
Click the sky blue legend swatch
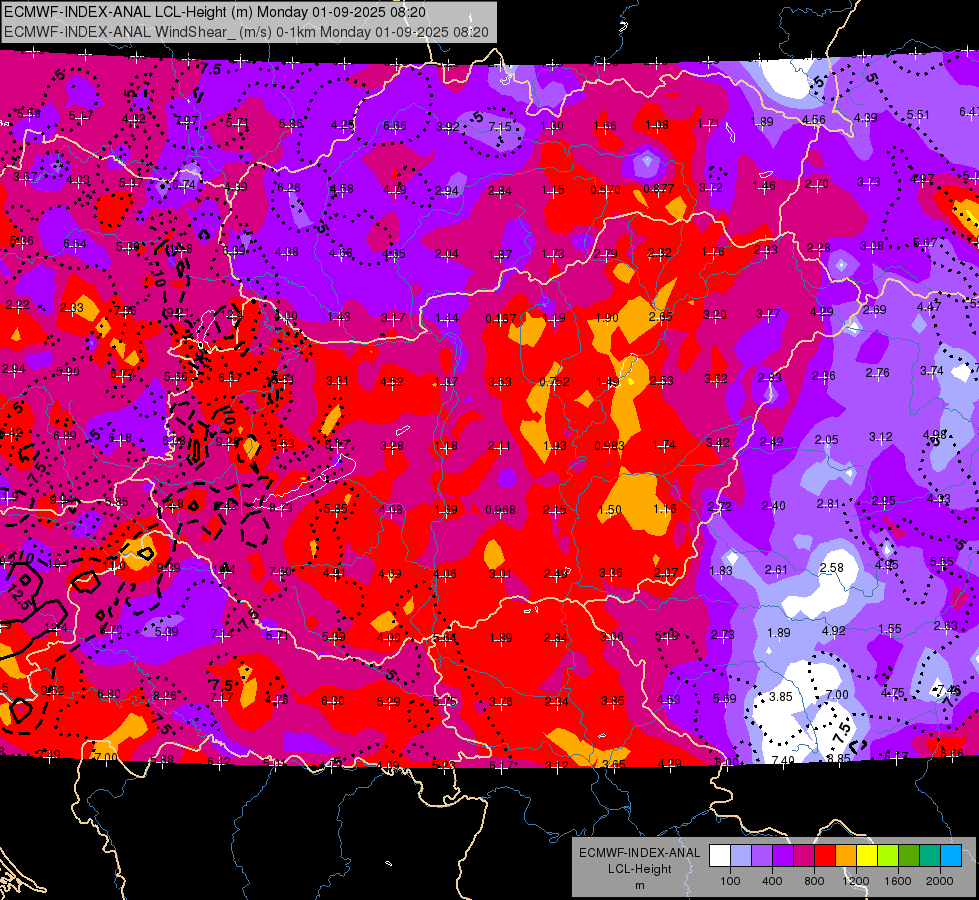(951, 856)
